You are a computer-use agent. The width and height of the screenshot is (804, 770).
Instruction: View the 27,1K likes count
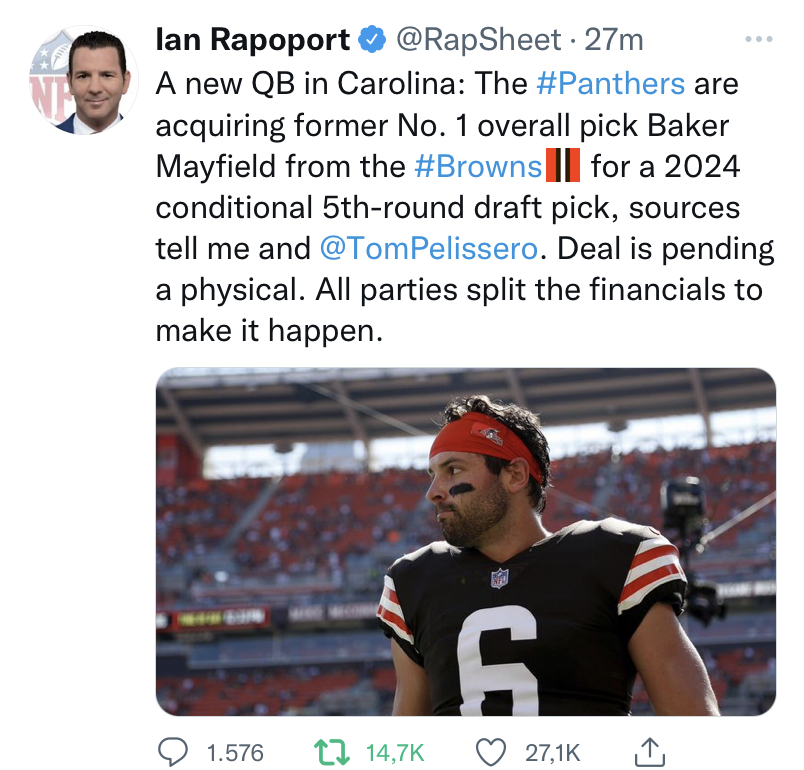552,753
